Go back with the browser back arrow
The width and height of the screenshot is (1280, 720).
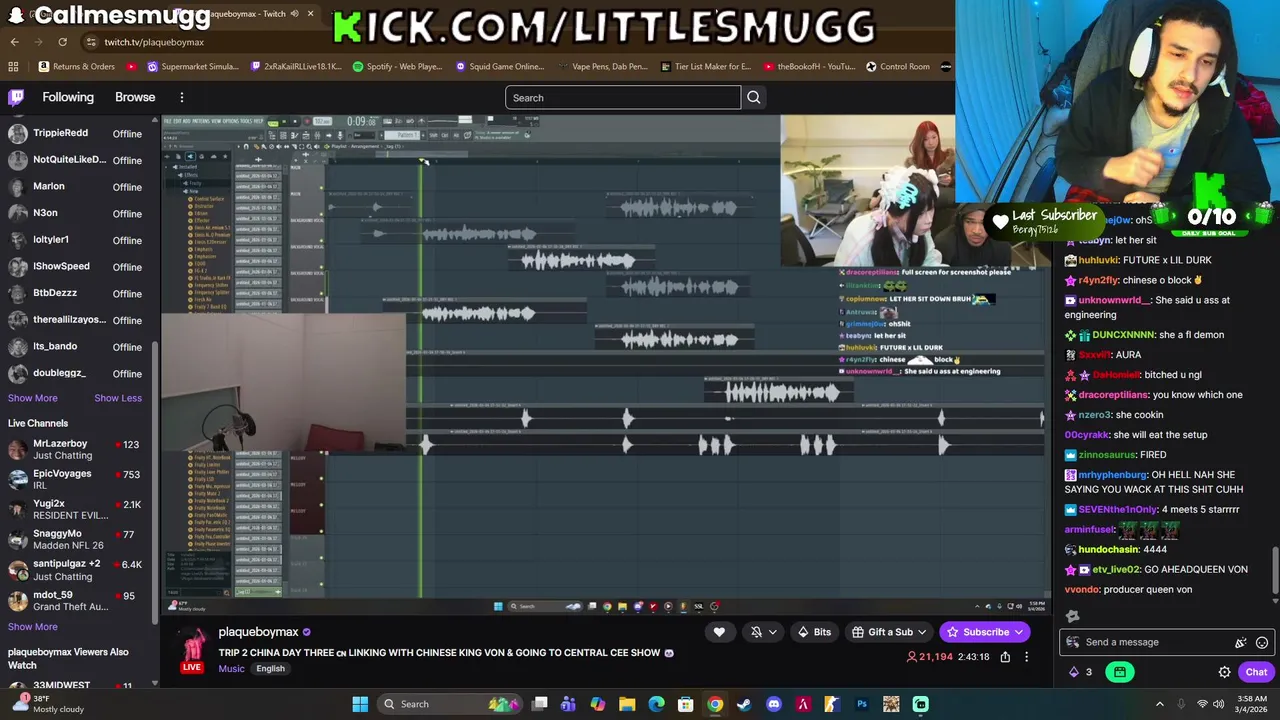[x=14, y=42]
